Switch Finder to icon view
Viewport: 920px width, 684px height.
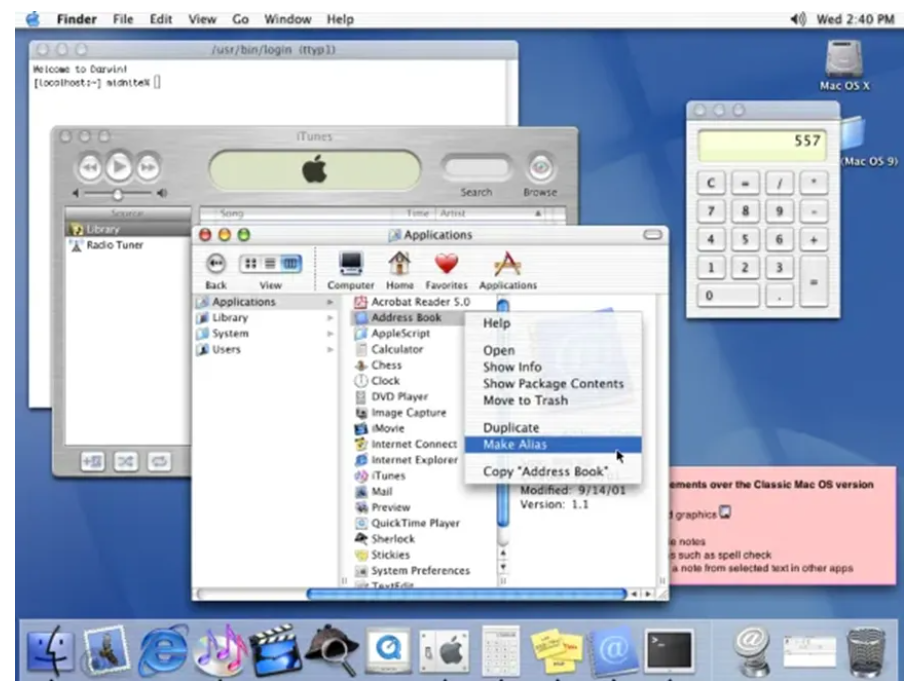pos(251,264)
